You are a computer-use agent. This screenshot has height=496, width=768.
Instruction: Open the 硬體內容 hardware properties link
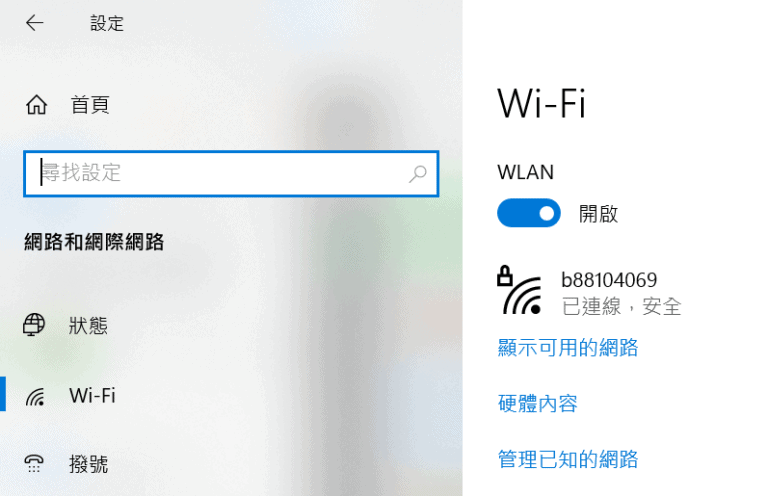click(x=538, y=403)
